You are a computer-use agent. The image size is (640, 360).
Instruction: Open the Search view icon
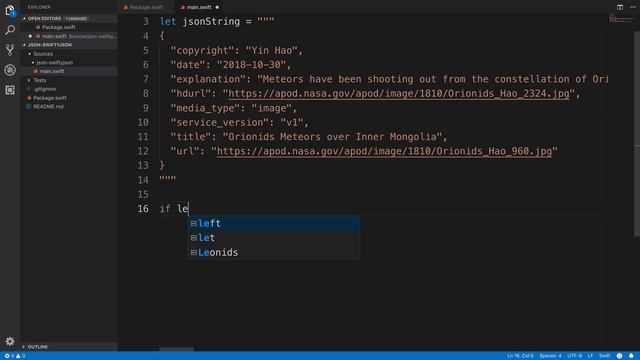pos(10,30)
